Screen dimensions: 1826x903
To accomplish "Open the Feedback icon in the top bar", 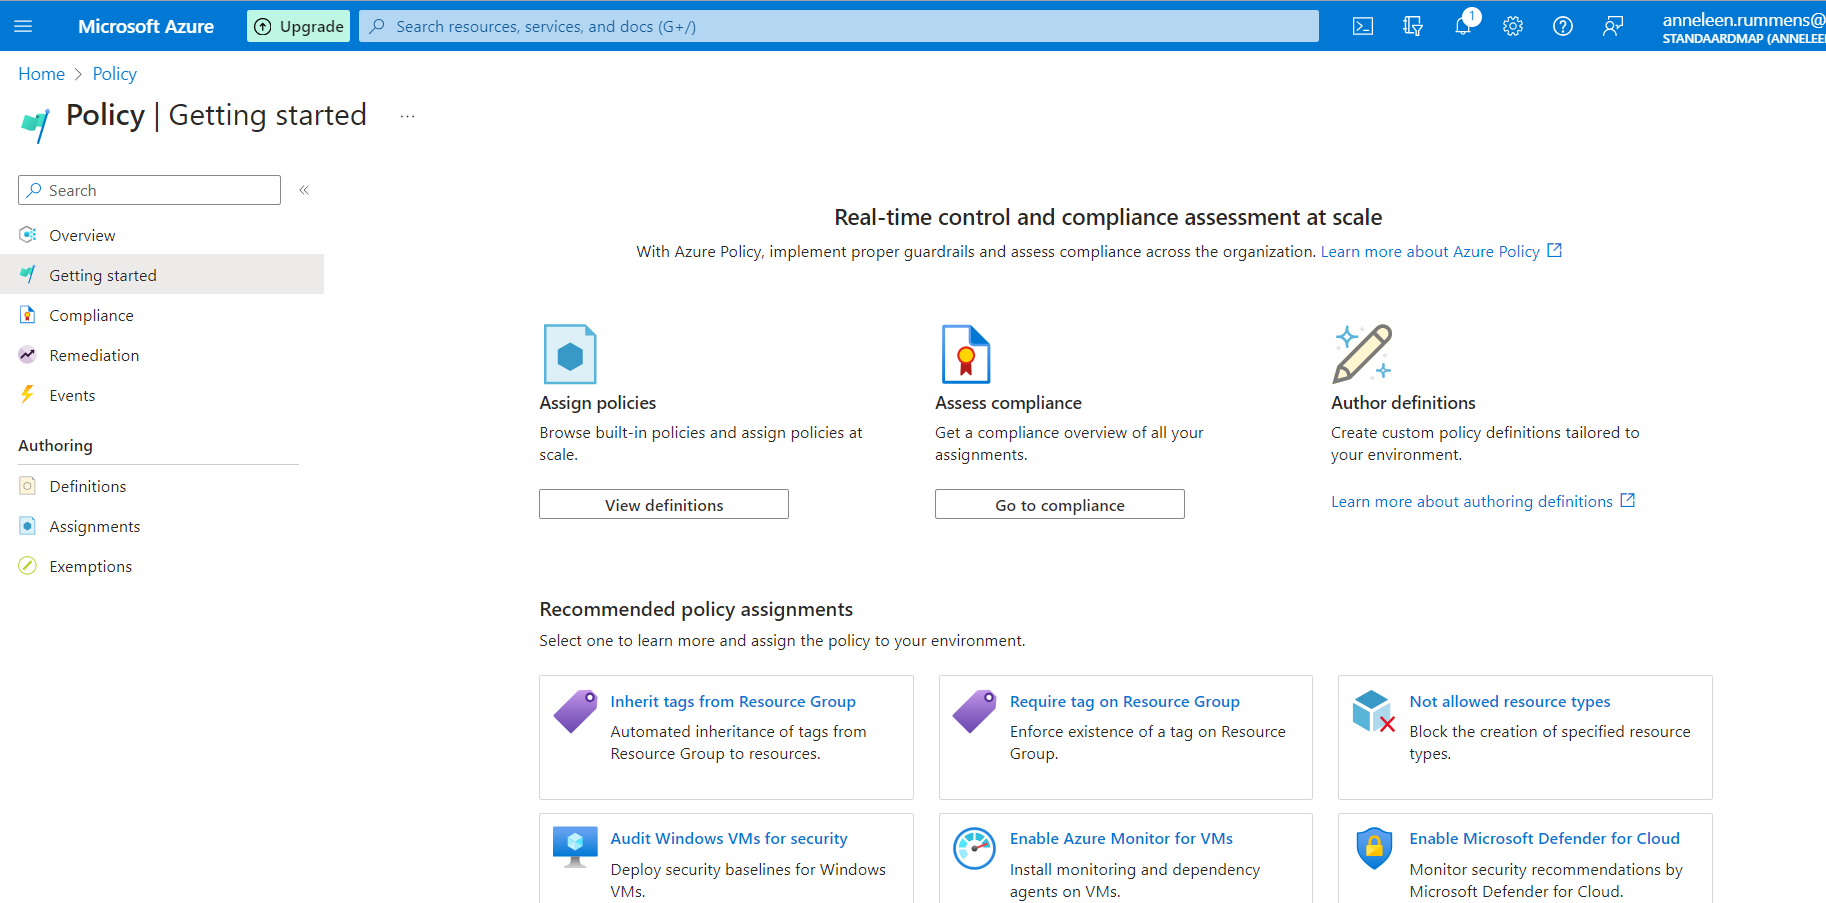I will [x=1613, y=26].
